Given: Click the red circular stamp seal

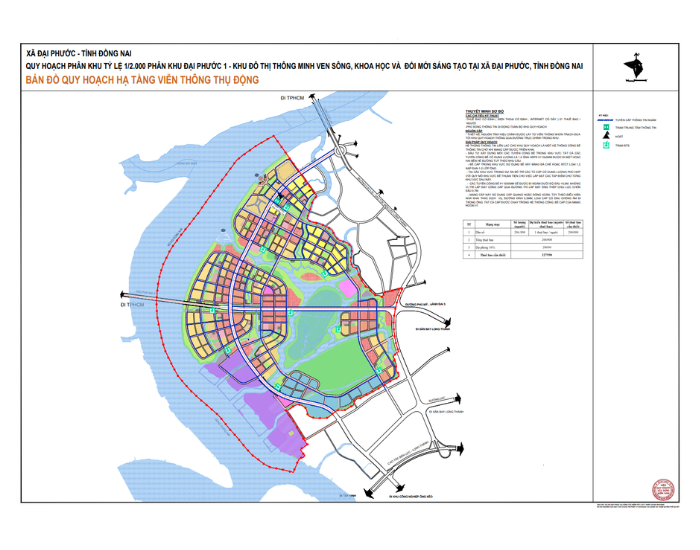Looking at the screenshot, I should pyautogui.click(x=663, y=490).
